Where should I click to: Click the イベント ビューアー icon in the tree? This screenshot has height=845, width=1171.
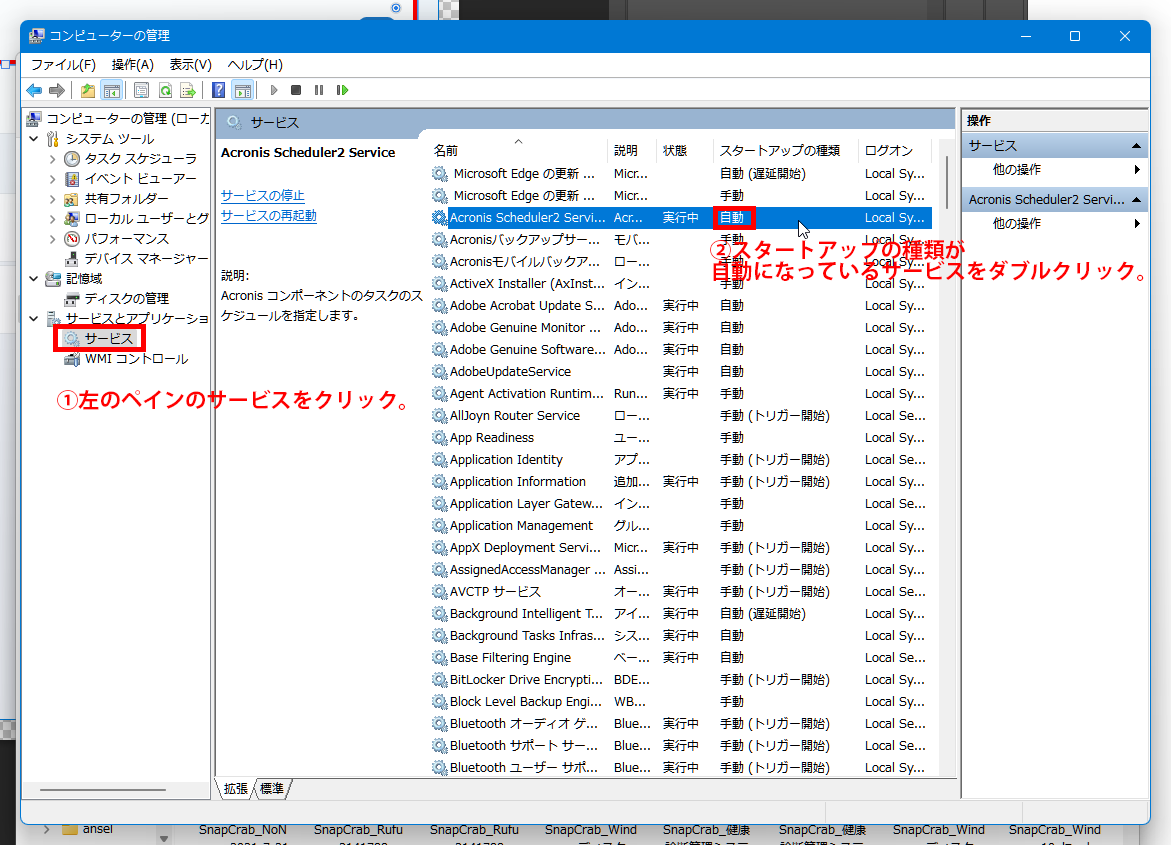(x=72, y=179)
